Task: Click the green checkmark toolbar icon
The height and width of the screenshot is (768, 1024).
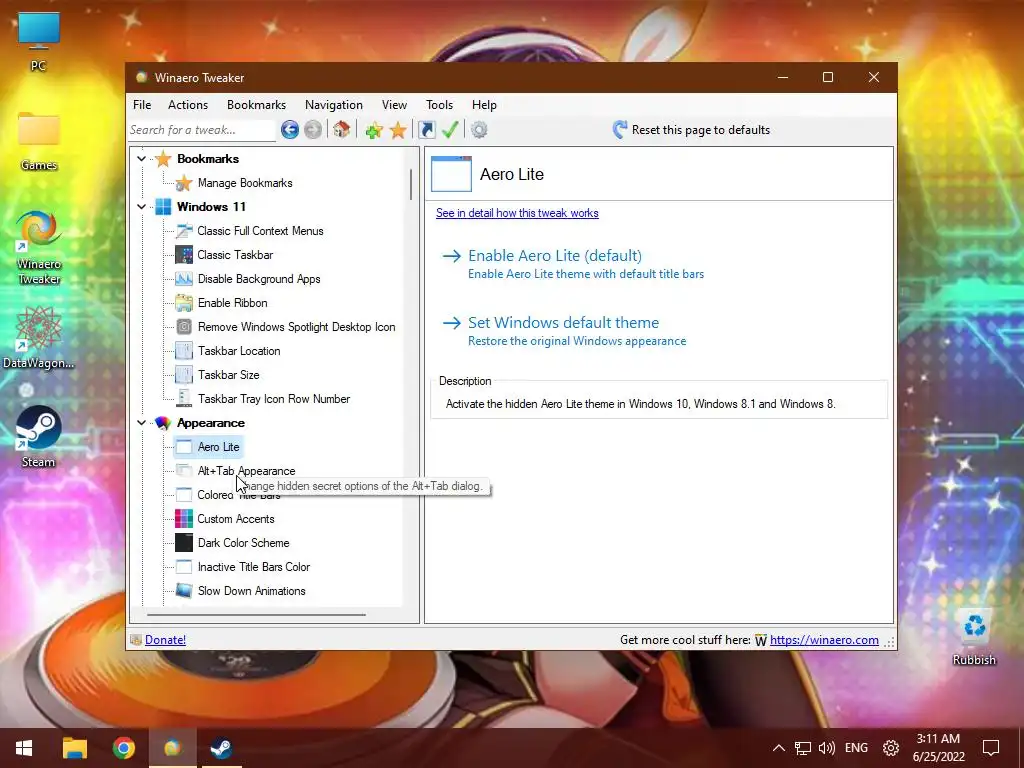Action: coord(450,130)
